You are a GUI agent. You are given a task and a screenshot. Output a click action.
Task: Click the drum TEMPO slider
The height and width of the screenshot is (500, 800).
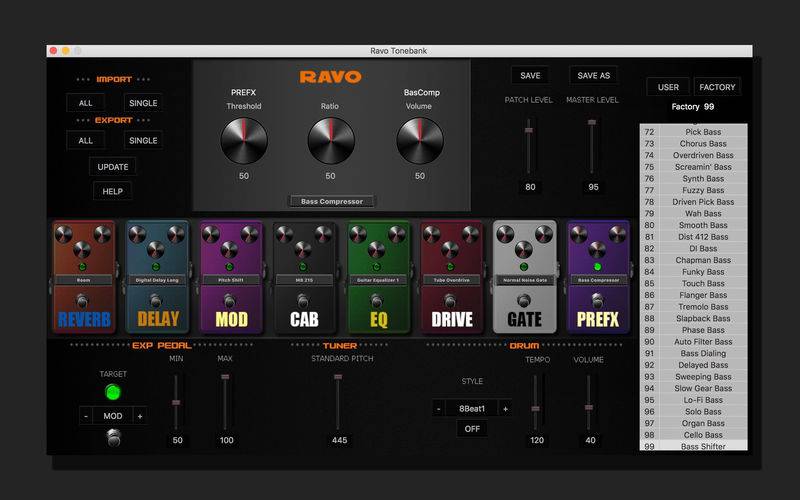coord(535,402)
